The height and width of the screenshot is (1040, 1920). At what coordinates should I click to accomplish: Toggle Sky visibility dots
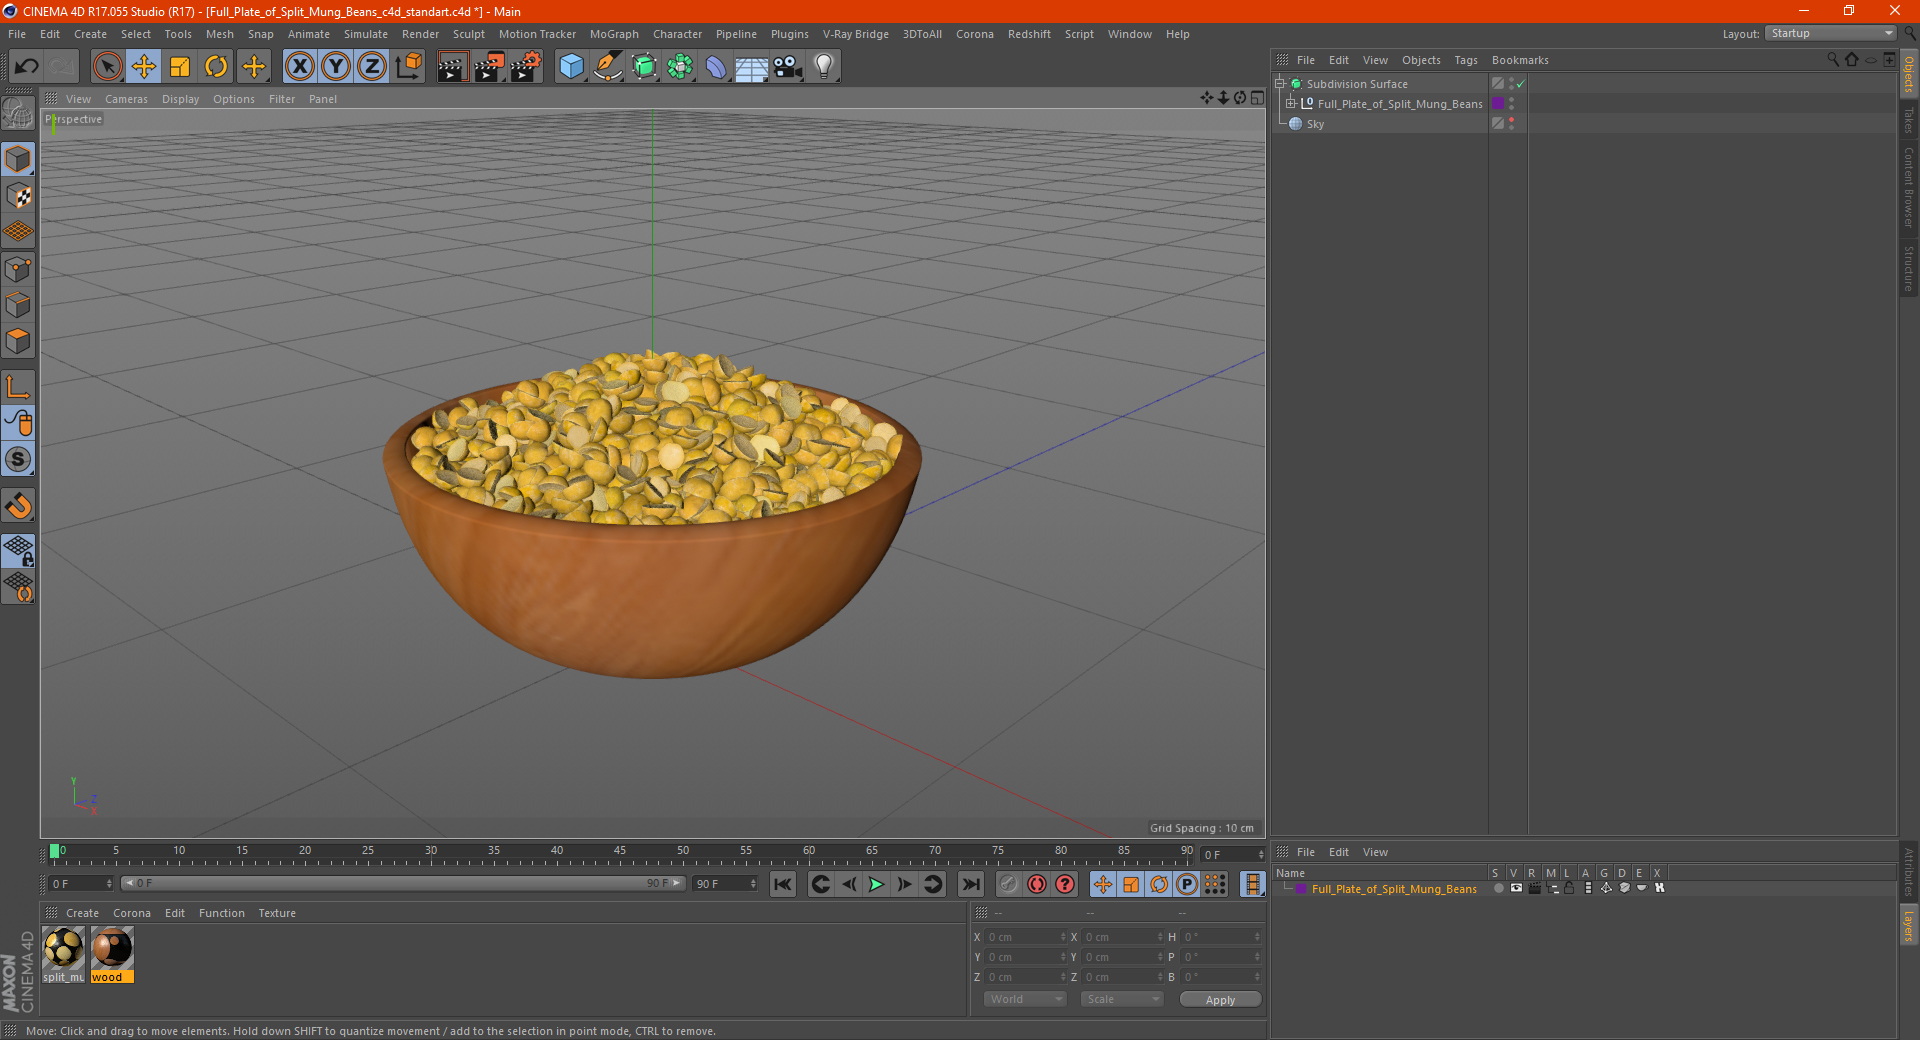pos(1512,124)
